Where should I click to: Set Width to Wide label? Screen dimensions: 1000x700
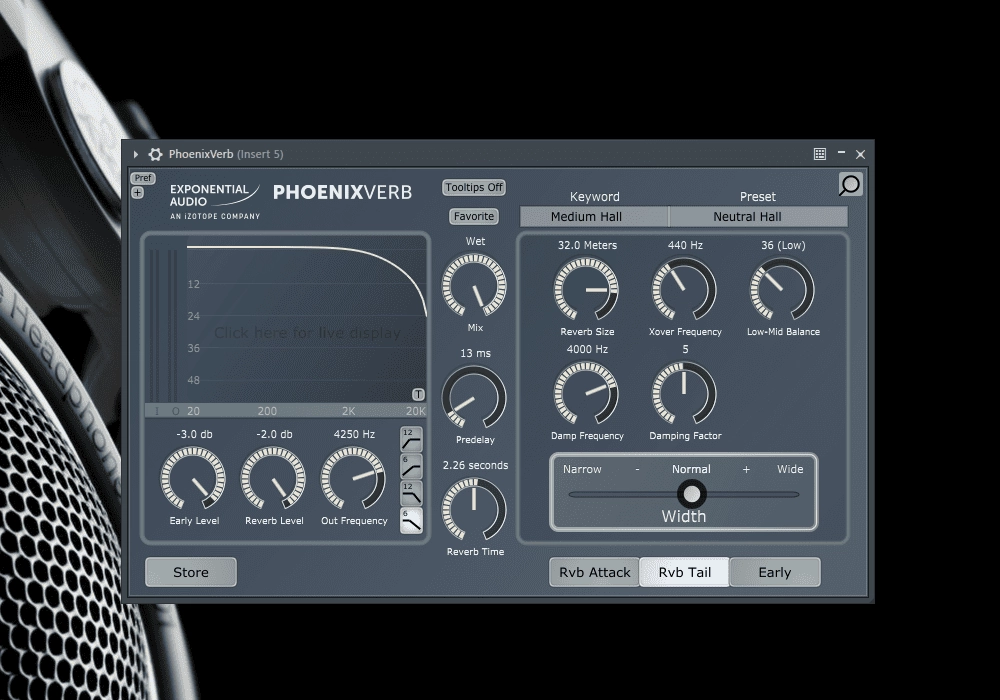pyautogui.click(x=790, y=469)
